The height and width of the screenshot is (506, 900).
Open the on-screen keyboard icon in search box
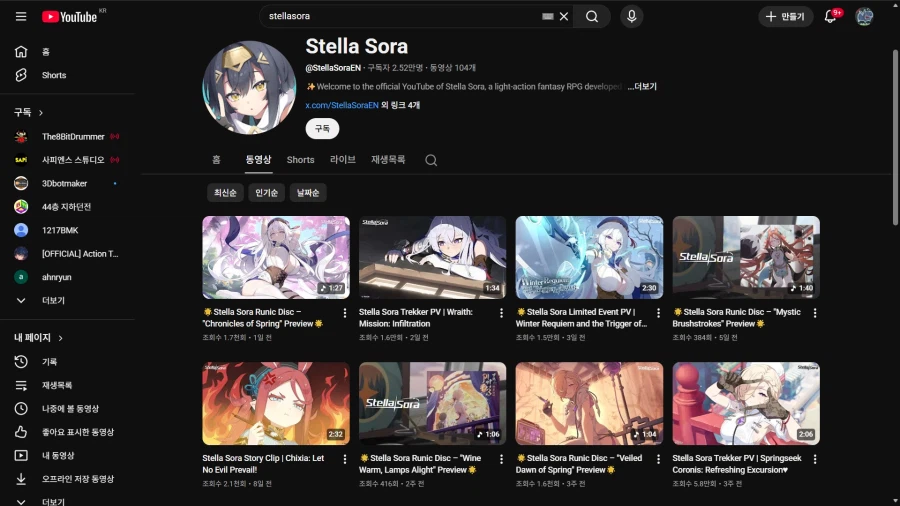pos(547,17)
